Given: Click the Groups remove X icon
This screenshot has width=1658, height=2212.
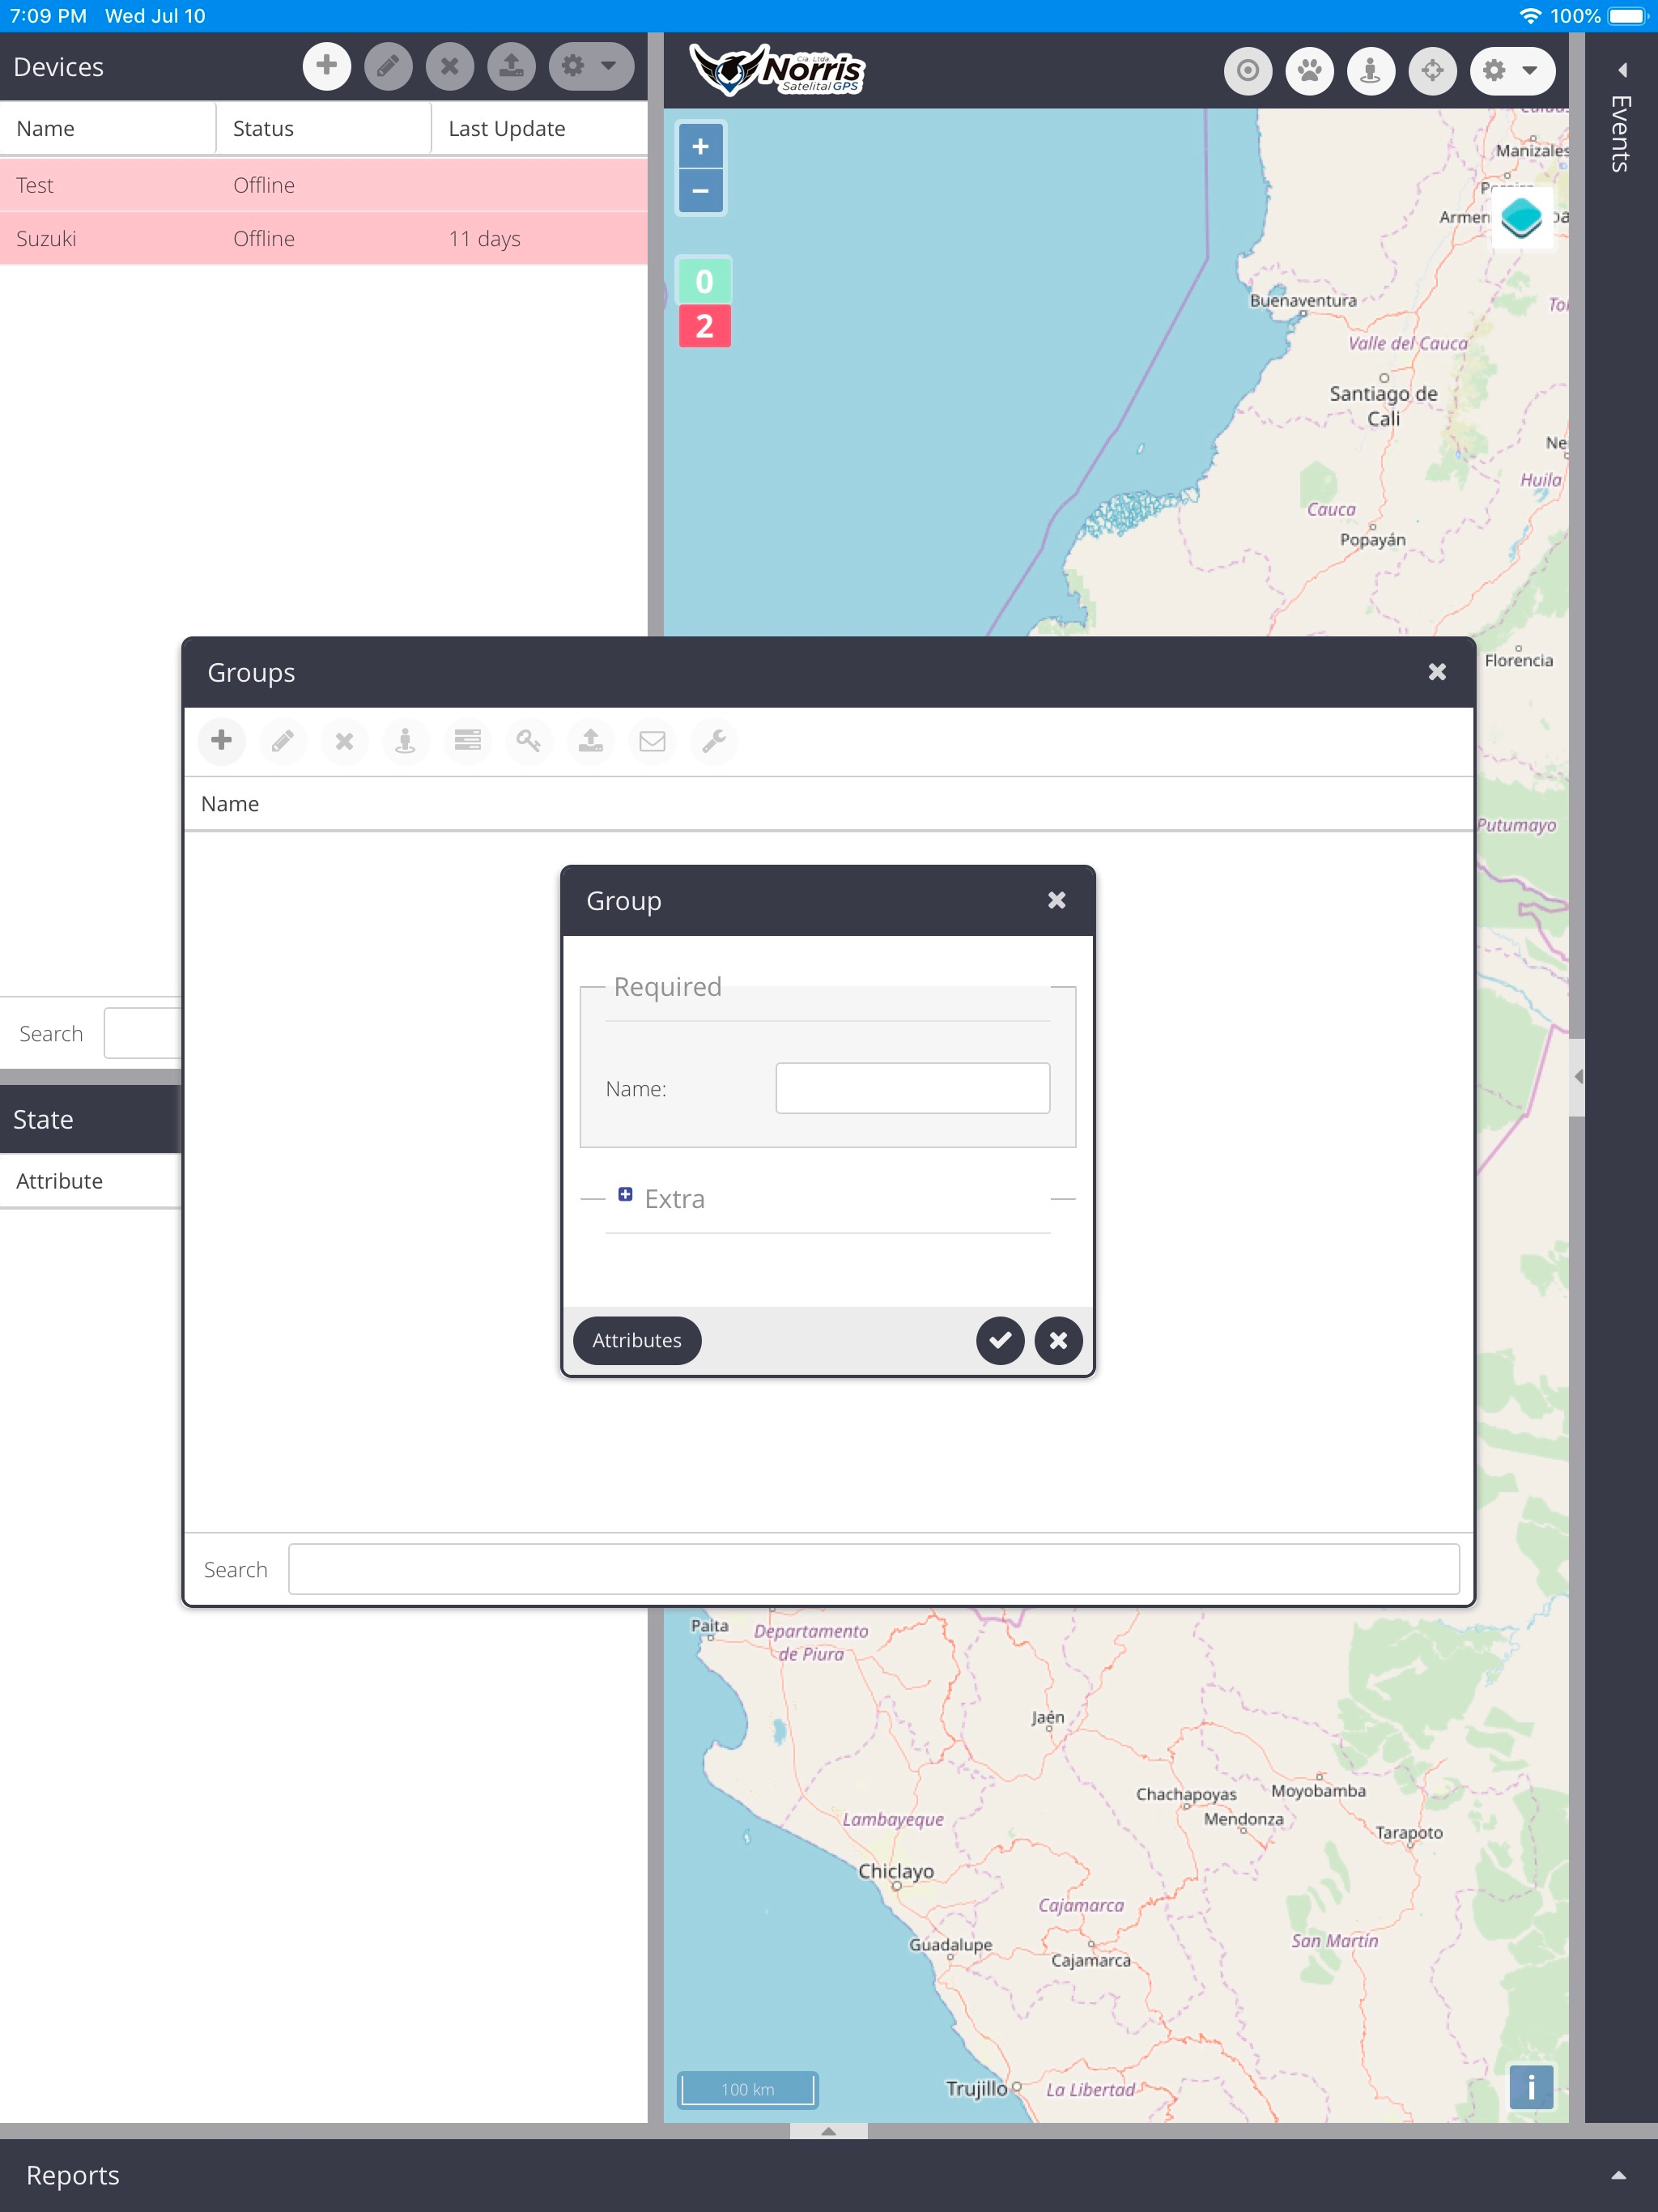Looking at the screenshot, I should (x=344, y=741).
